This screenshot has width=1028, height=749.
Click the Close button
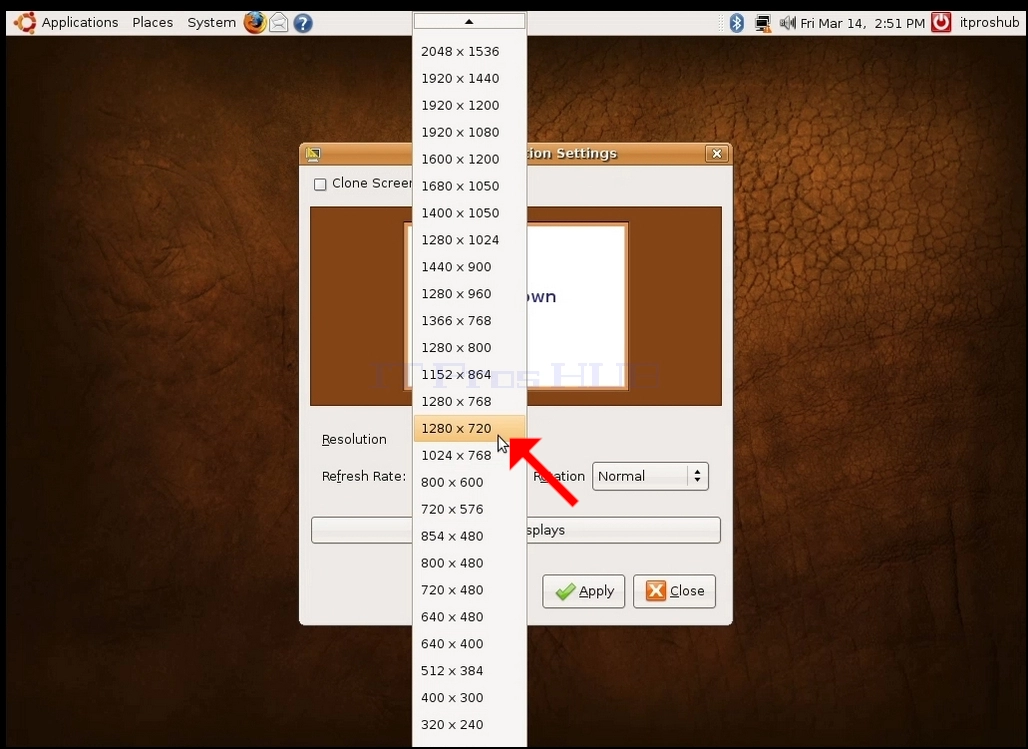coord(674,591)
